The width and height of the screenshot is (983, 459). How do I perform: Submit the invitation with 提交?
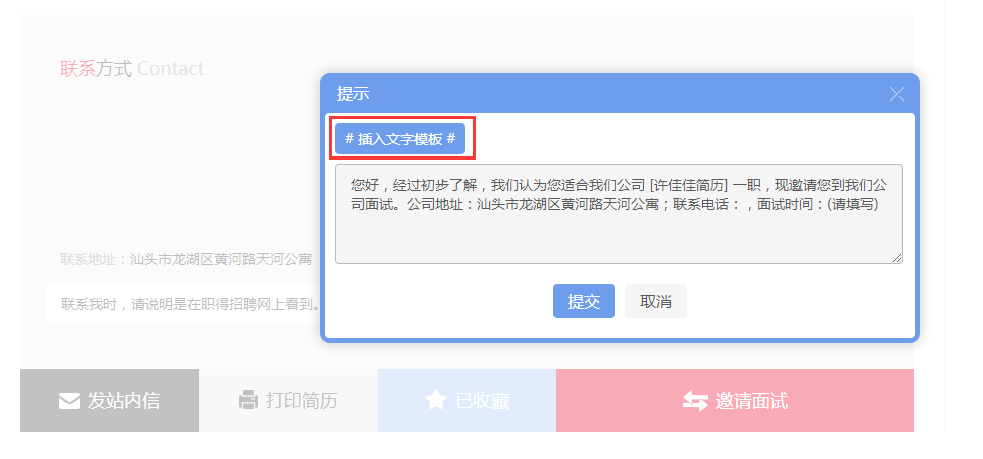coord(584,301)
